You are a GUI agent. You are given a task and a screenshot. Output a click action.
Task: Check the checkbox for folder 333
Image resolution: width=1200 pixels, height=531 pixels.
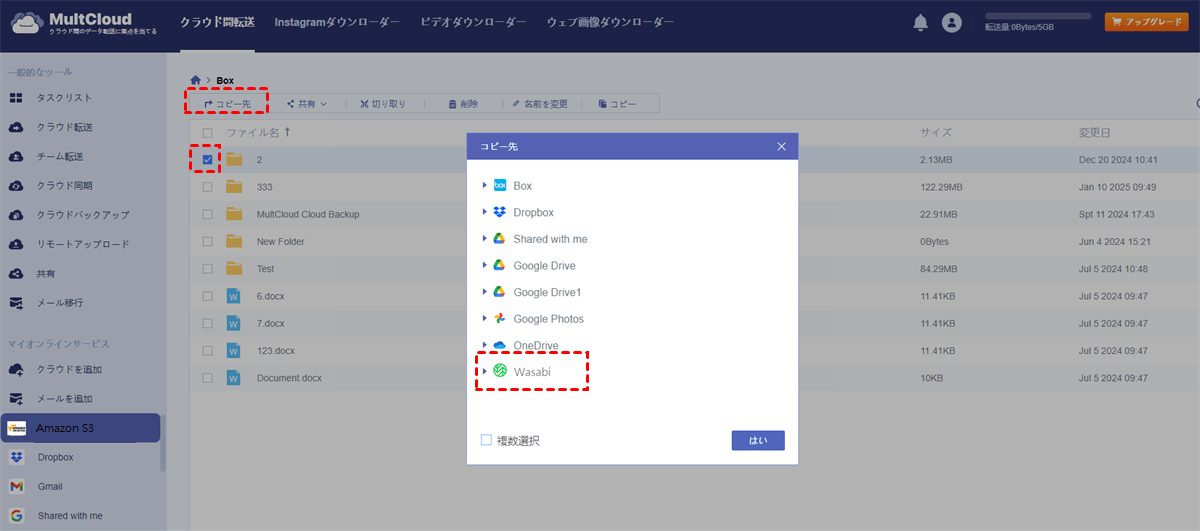coord(207,187)
